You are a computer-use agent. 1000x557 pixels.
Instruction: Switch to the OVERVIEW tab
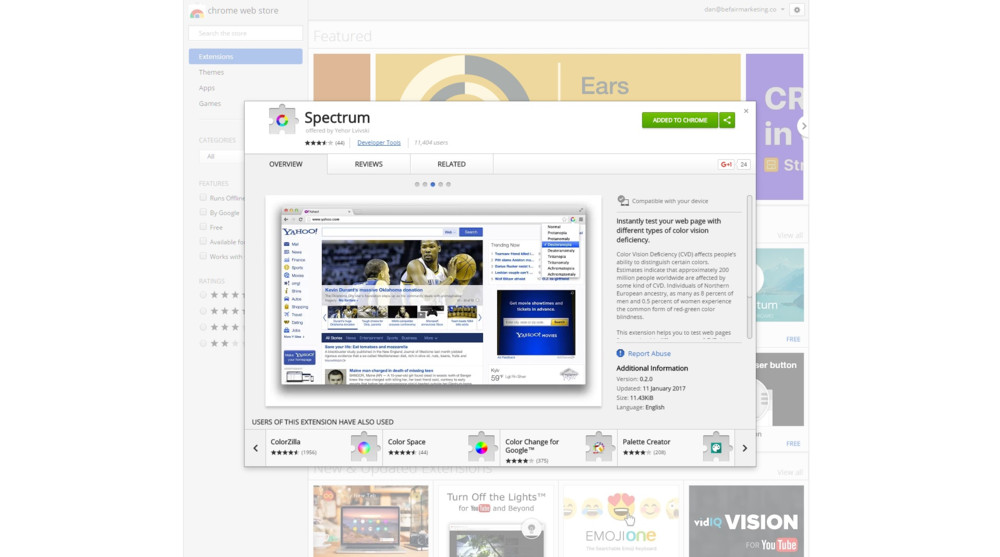click(x=286, y=164)
